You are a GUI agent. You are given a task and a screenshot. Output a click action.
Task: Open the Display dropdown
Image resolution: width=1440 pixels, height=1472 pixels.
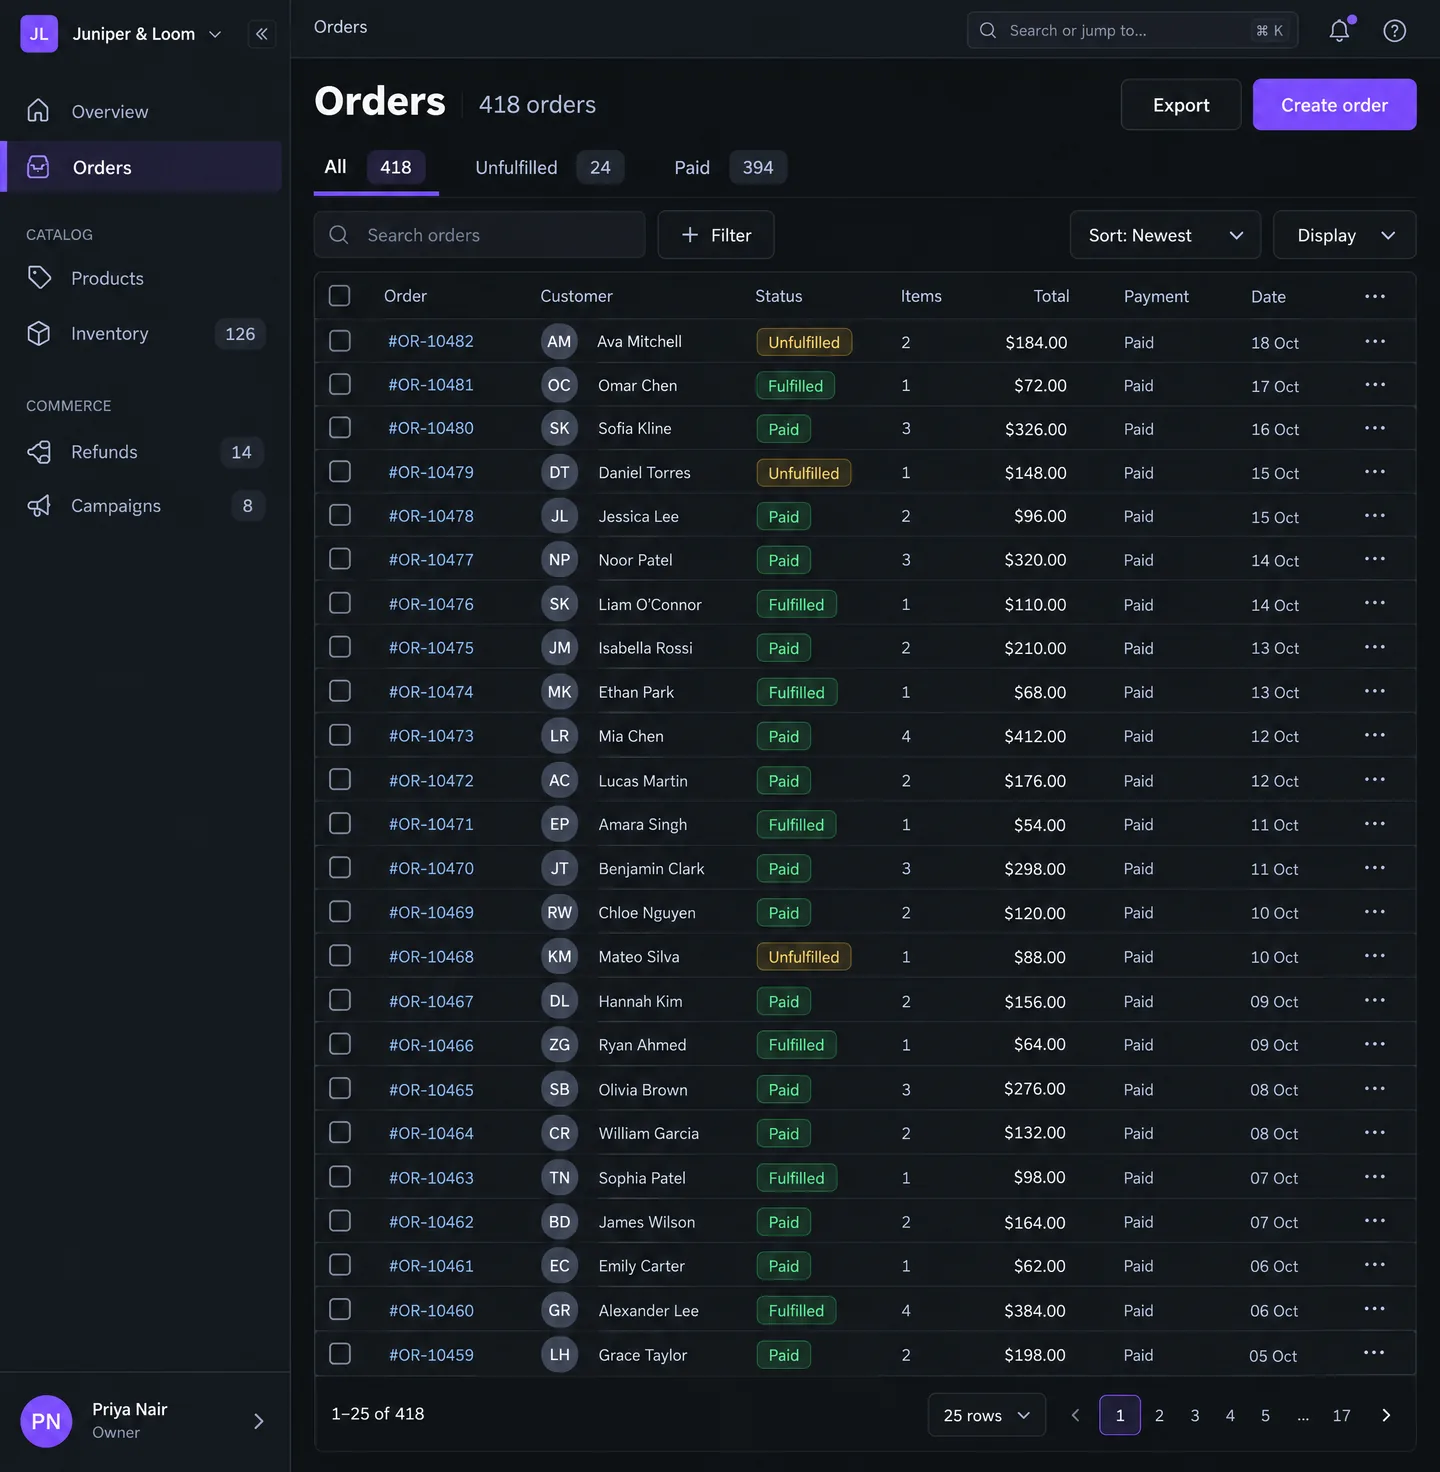[1345, 235]
